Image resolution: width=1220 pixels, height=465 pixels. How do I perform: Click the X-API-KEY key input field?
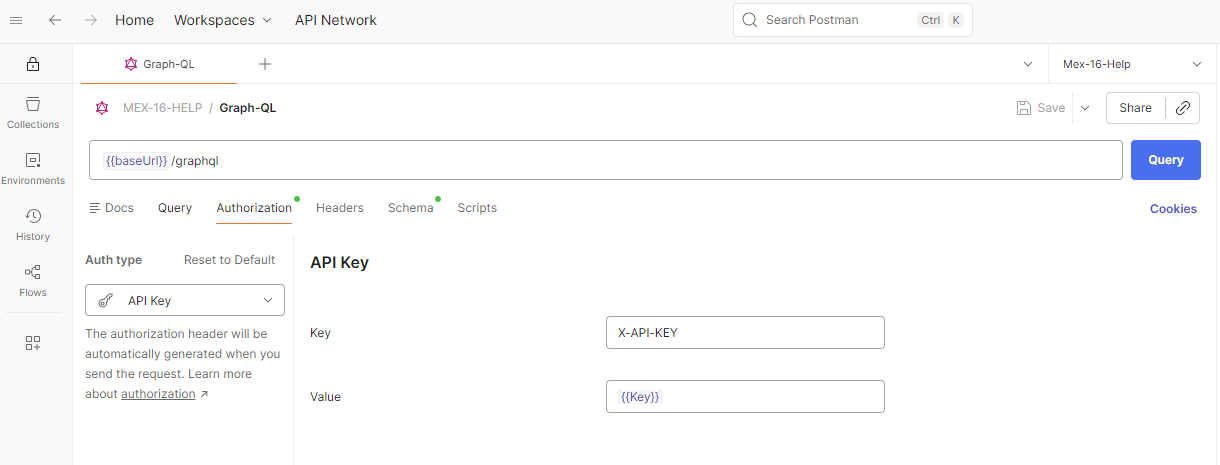[745, 332]
